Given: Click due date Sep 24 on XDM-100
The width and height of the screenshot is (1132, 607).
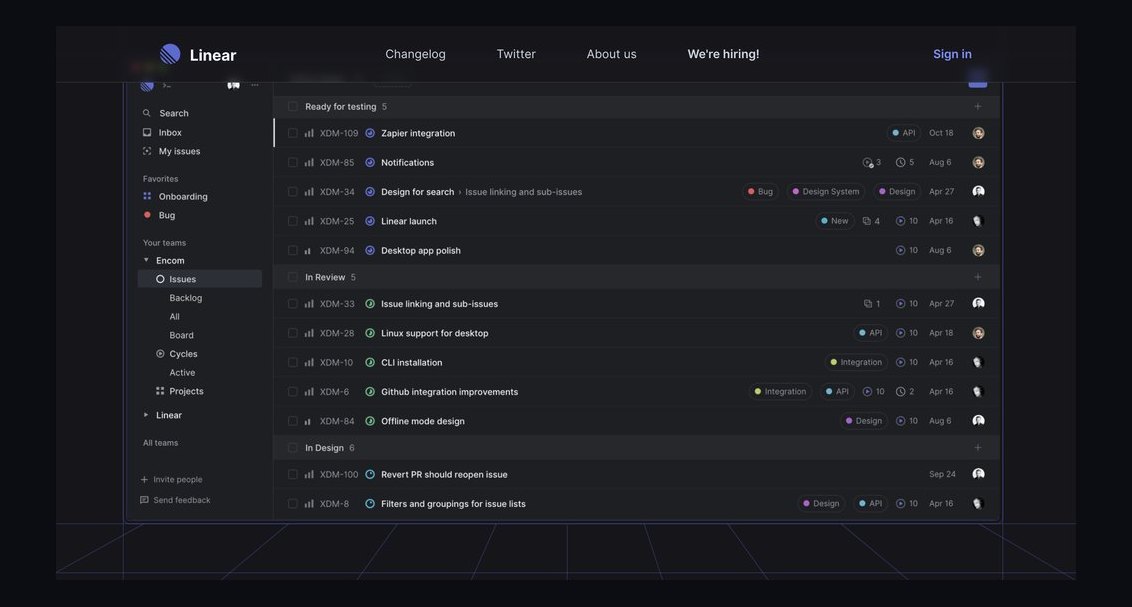Looking at the screenshot, I should (x=942, y=474).
